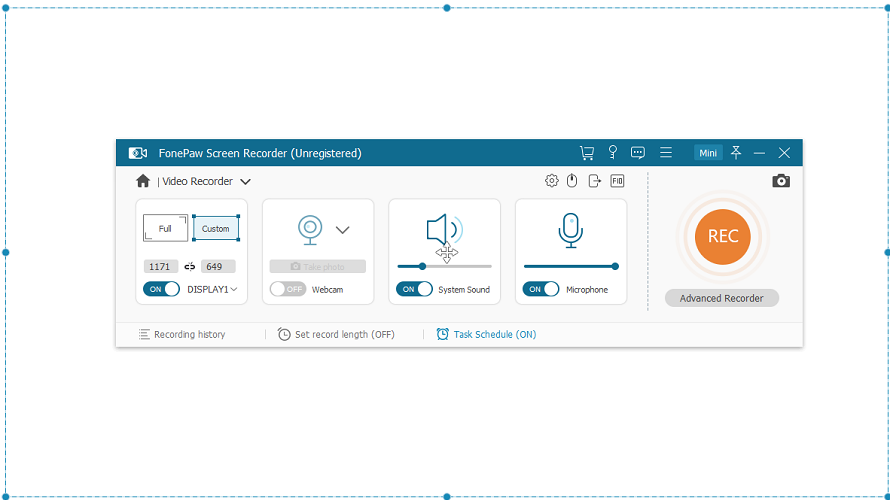Click the system sound speaker icon
Screen dimensions: 890x500
click(444, 229)
